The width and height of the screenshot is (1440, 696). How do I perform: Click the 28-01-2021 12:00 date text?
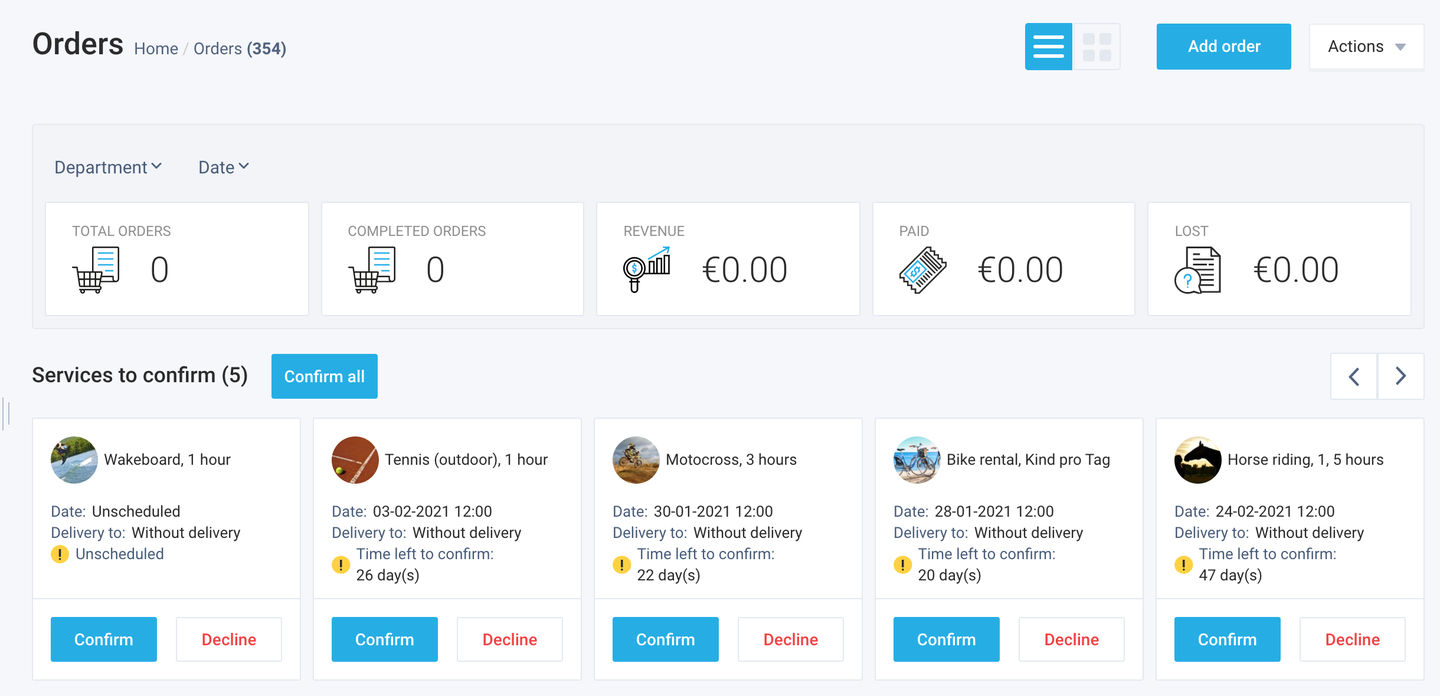[995, 511]
